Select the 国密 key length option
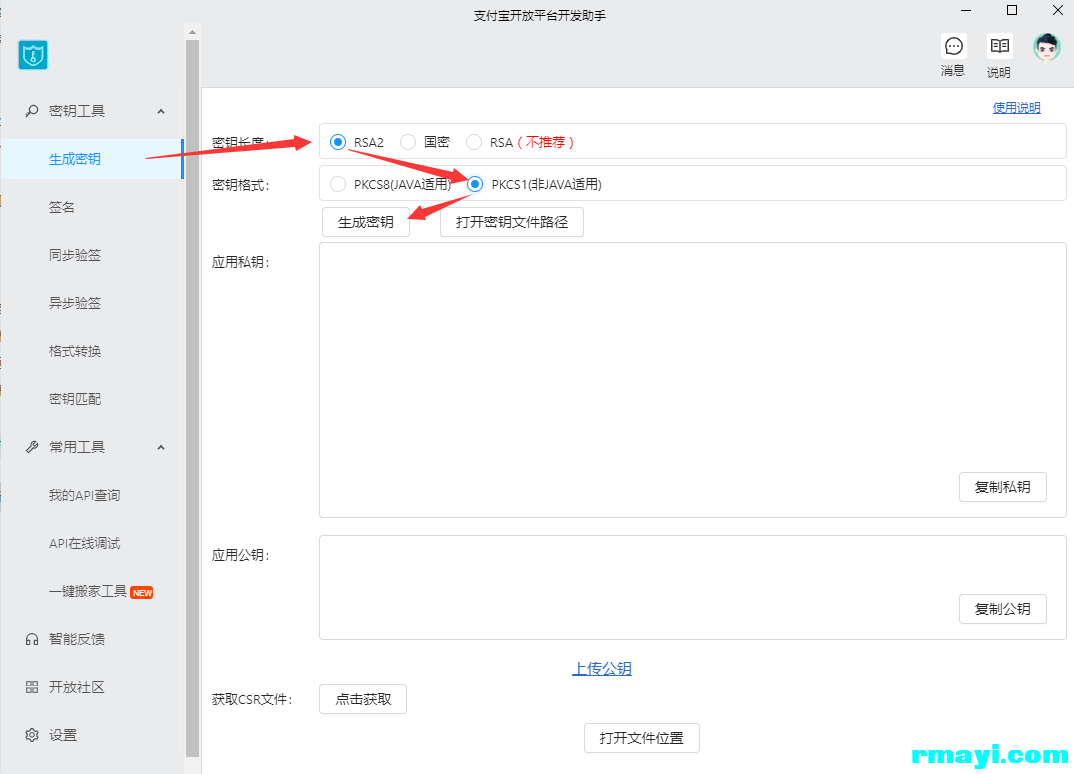Image resolution: width=1074 pixels, height=774 pixels. click(x=408, y=142)
